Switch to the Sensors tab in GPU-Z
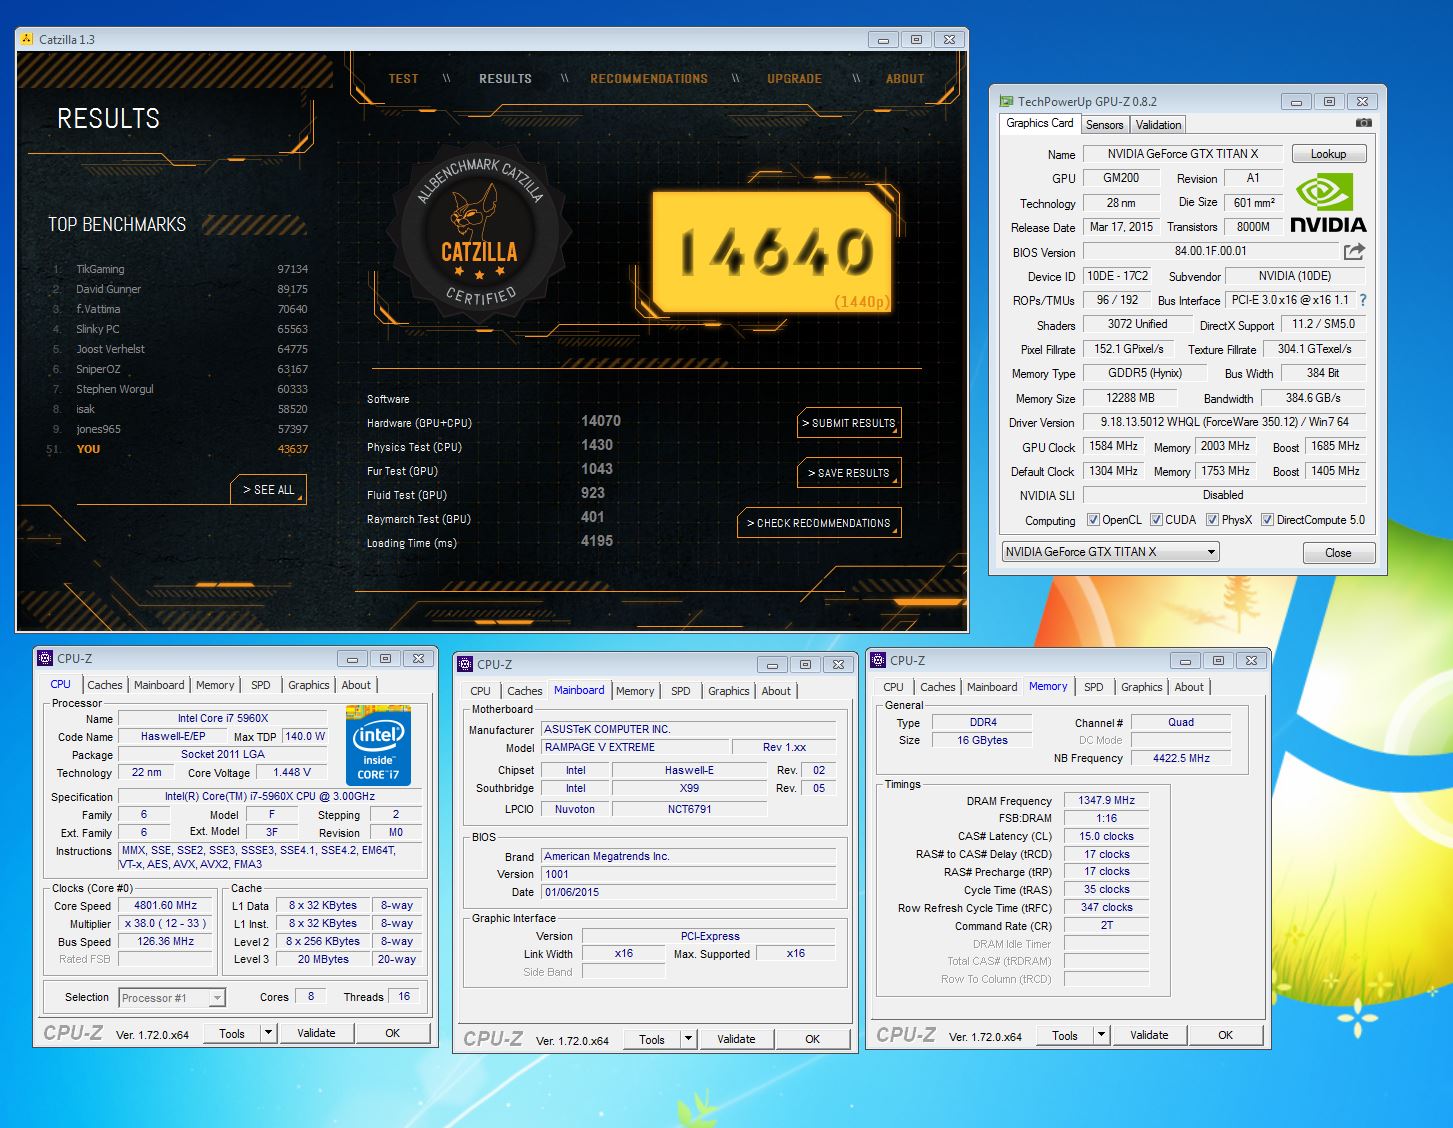This screenshot has height=1128, width=1453. 1105,125
